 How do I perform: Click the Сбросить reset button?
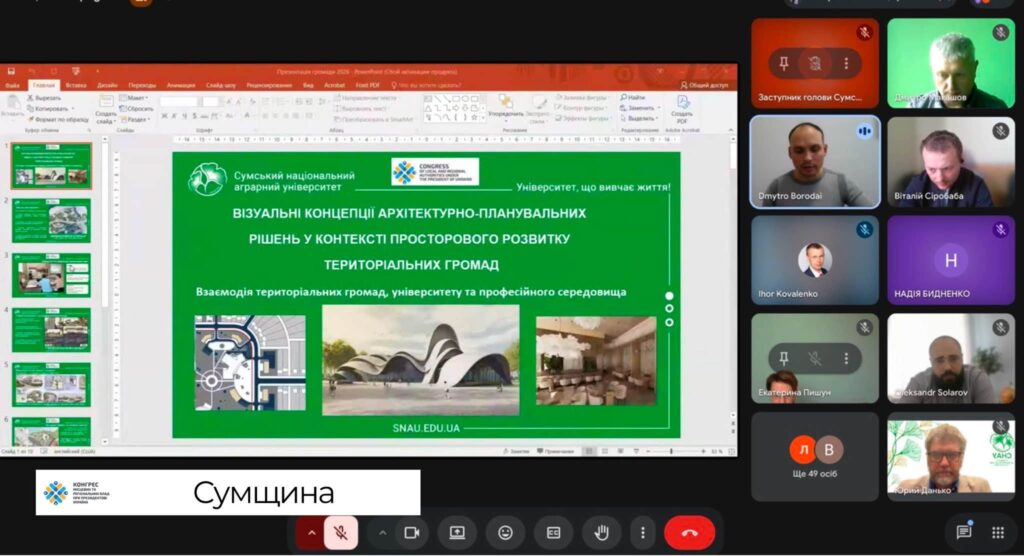pos(137,108)
